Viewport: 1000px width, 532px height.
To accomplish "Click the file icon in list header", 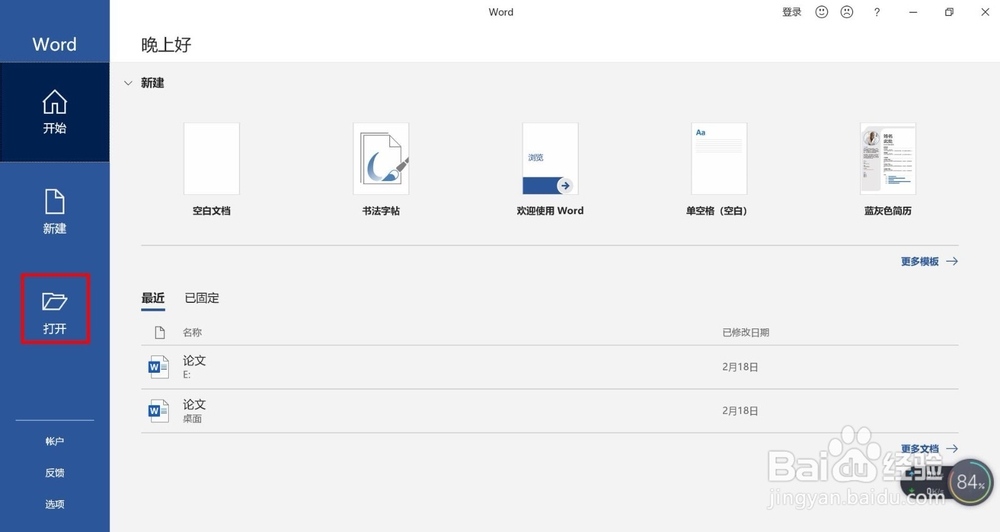I will coord(159,332).
